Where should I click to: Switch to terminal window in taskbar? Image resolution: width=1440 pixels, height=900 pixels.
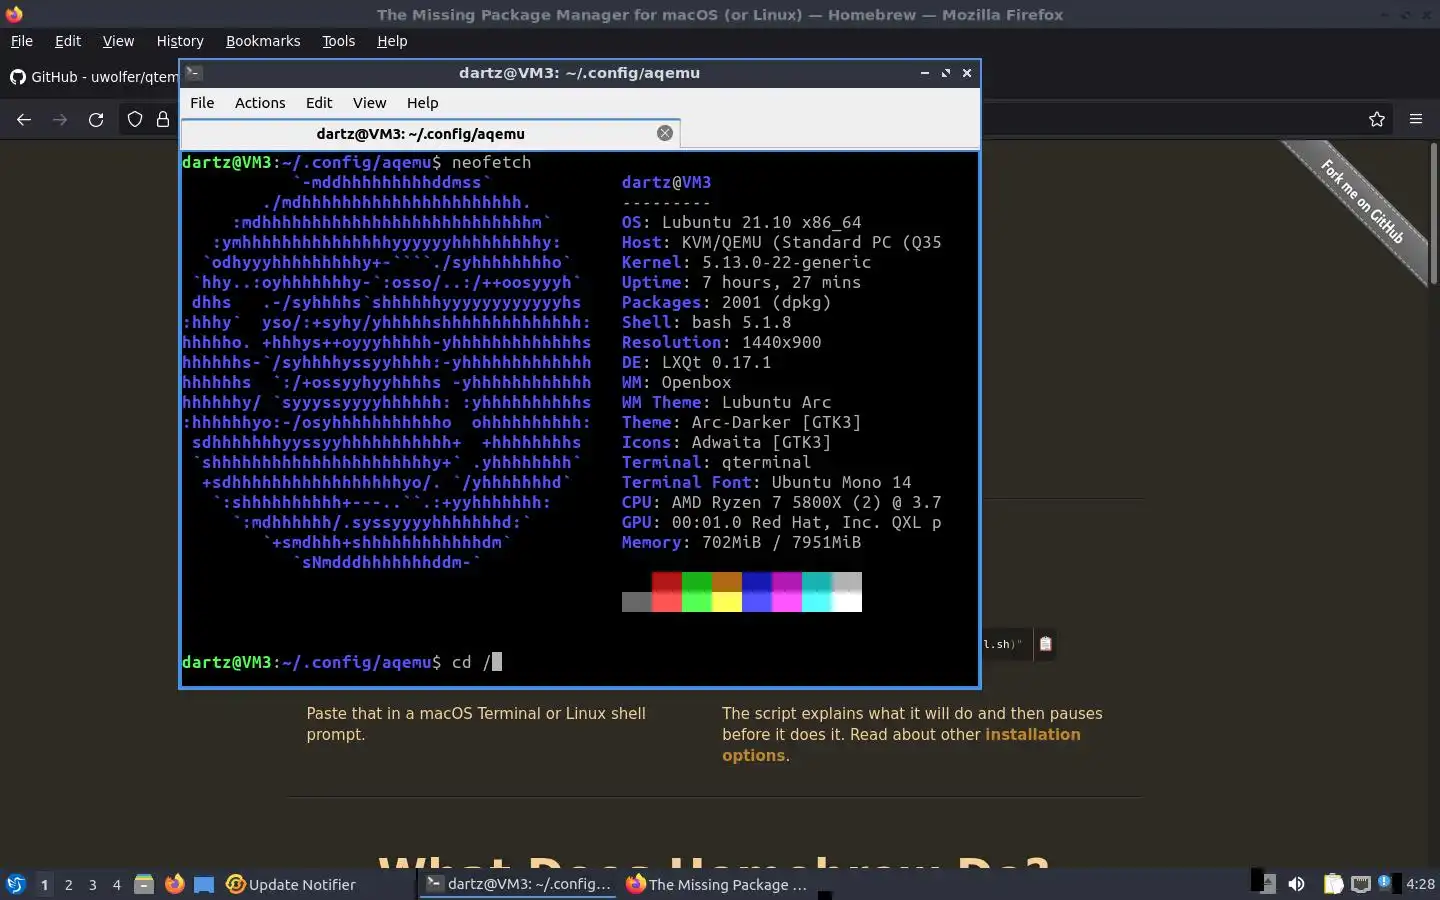tap(518, 884)
